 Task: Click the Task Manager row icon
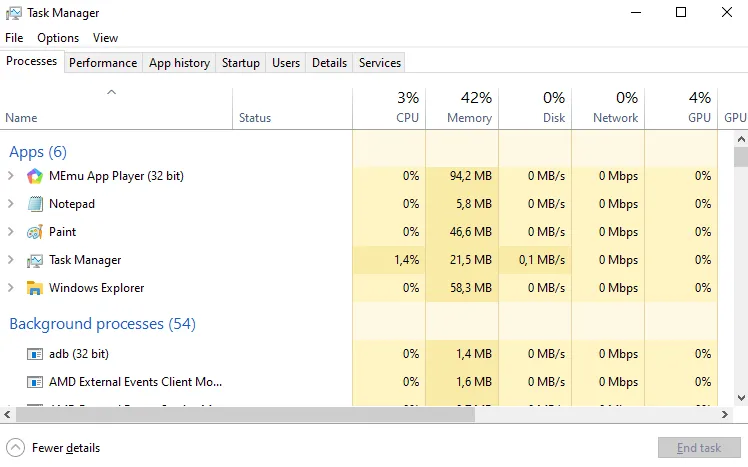[35, 260]
